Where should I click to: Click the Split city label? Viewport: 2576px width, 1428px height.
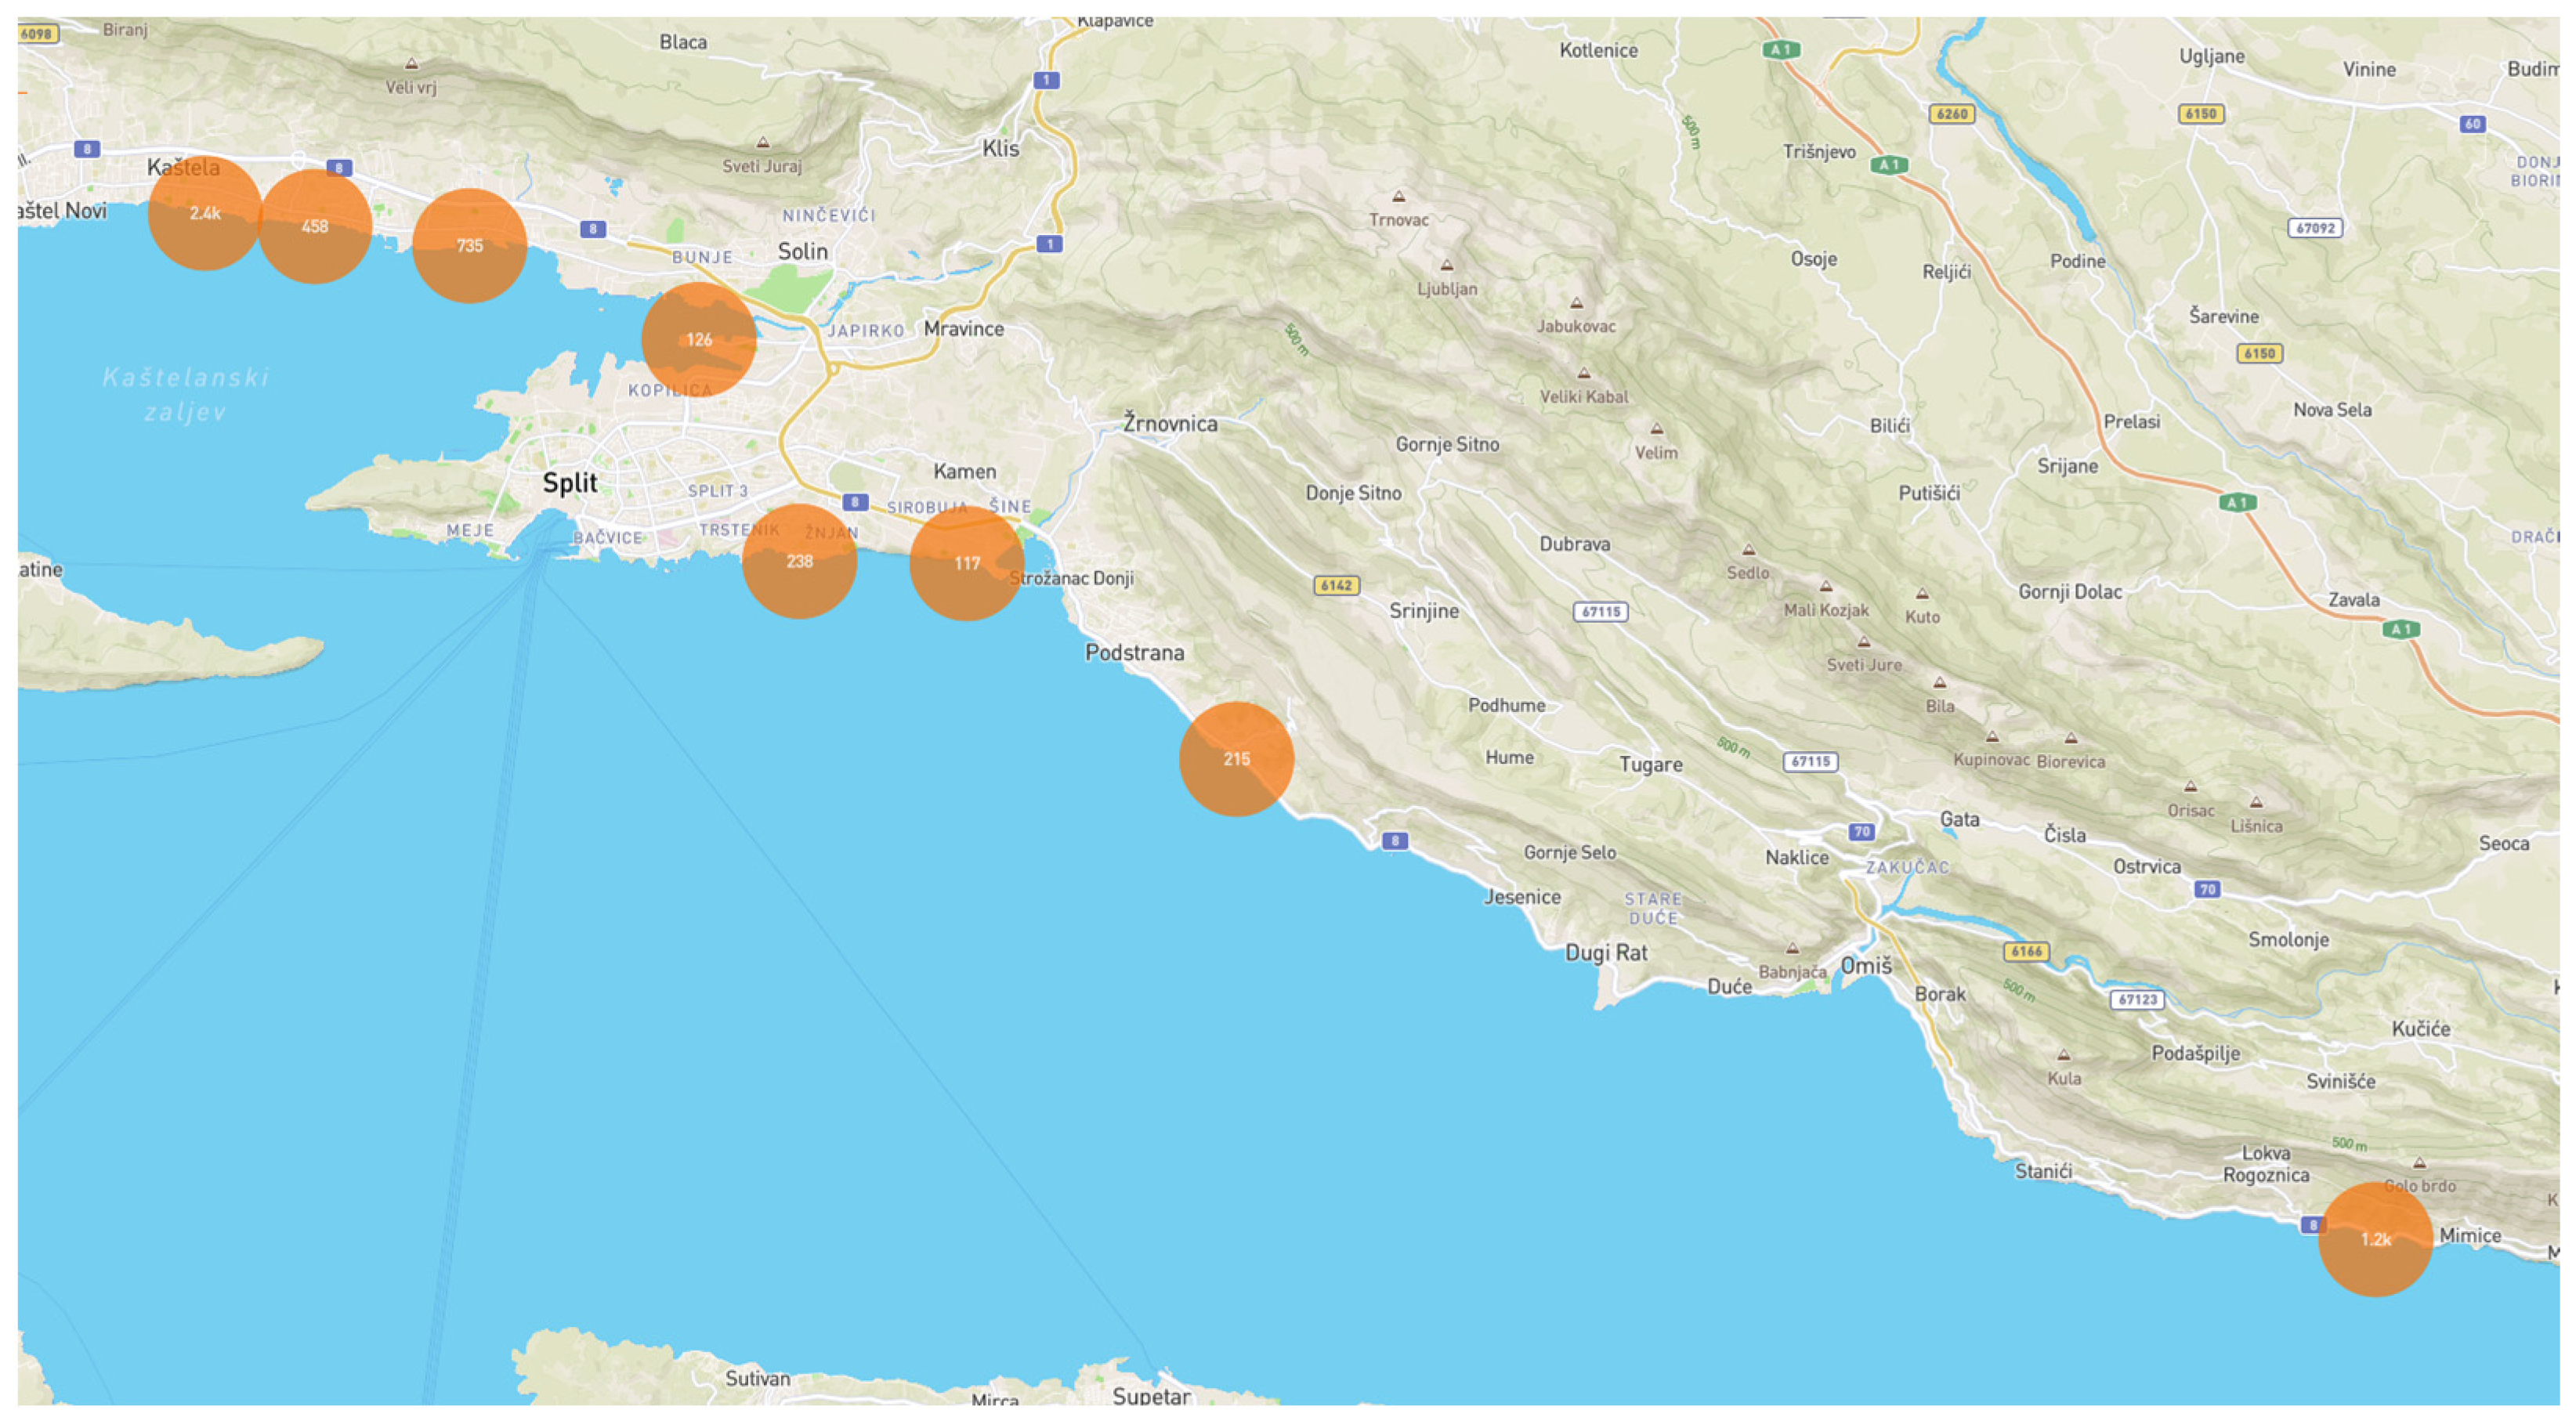coord(569,483)
